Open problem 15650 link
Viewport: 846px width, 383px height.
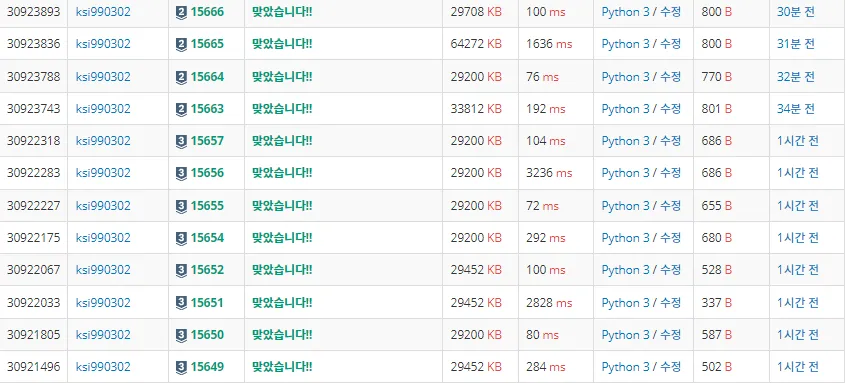207,335
